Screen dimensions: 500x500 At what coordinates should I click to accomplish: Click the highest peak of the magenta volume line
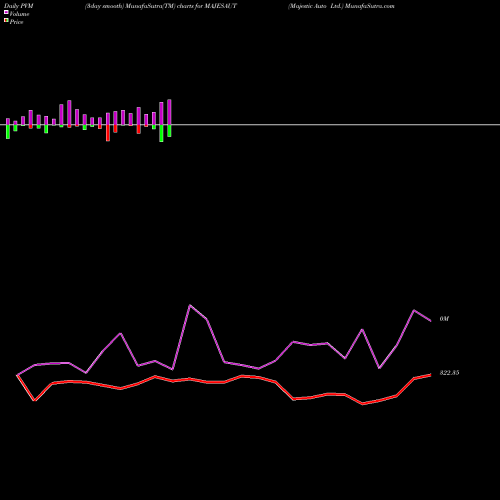point(190,305)
